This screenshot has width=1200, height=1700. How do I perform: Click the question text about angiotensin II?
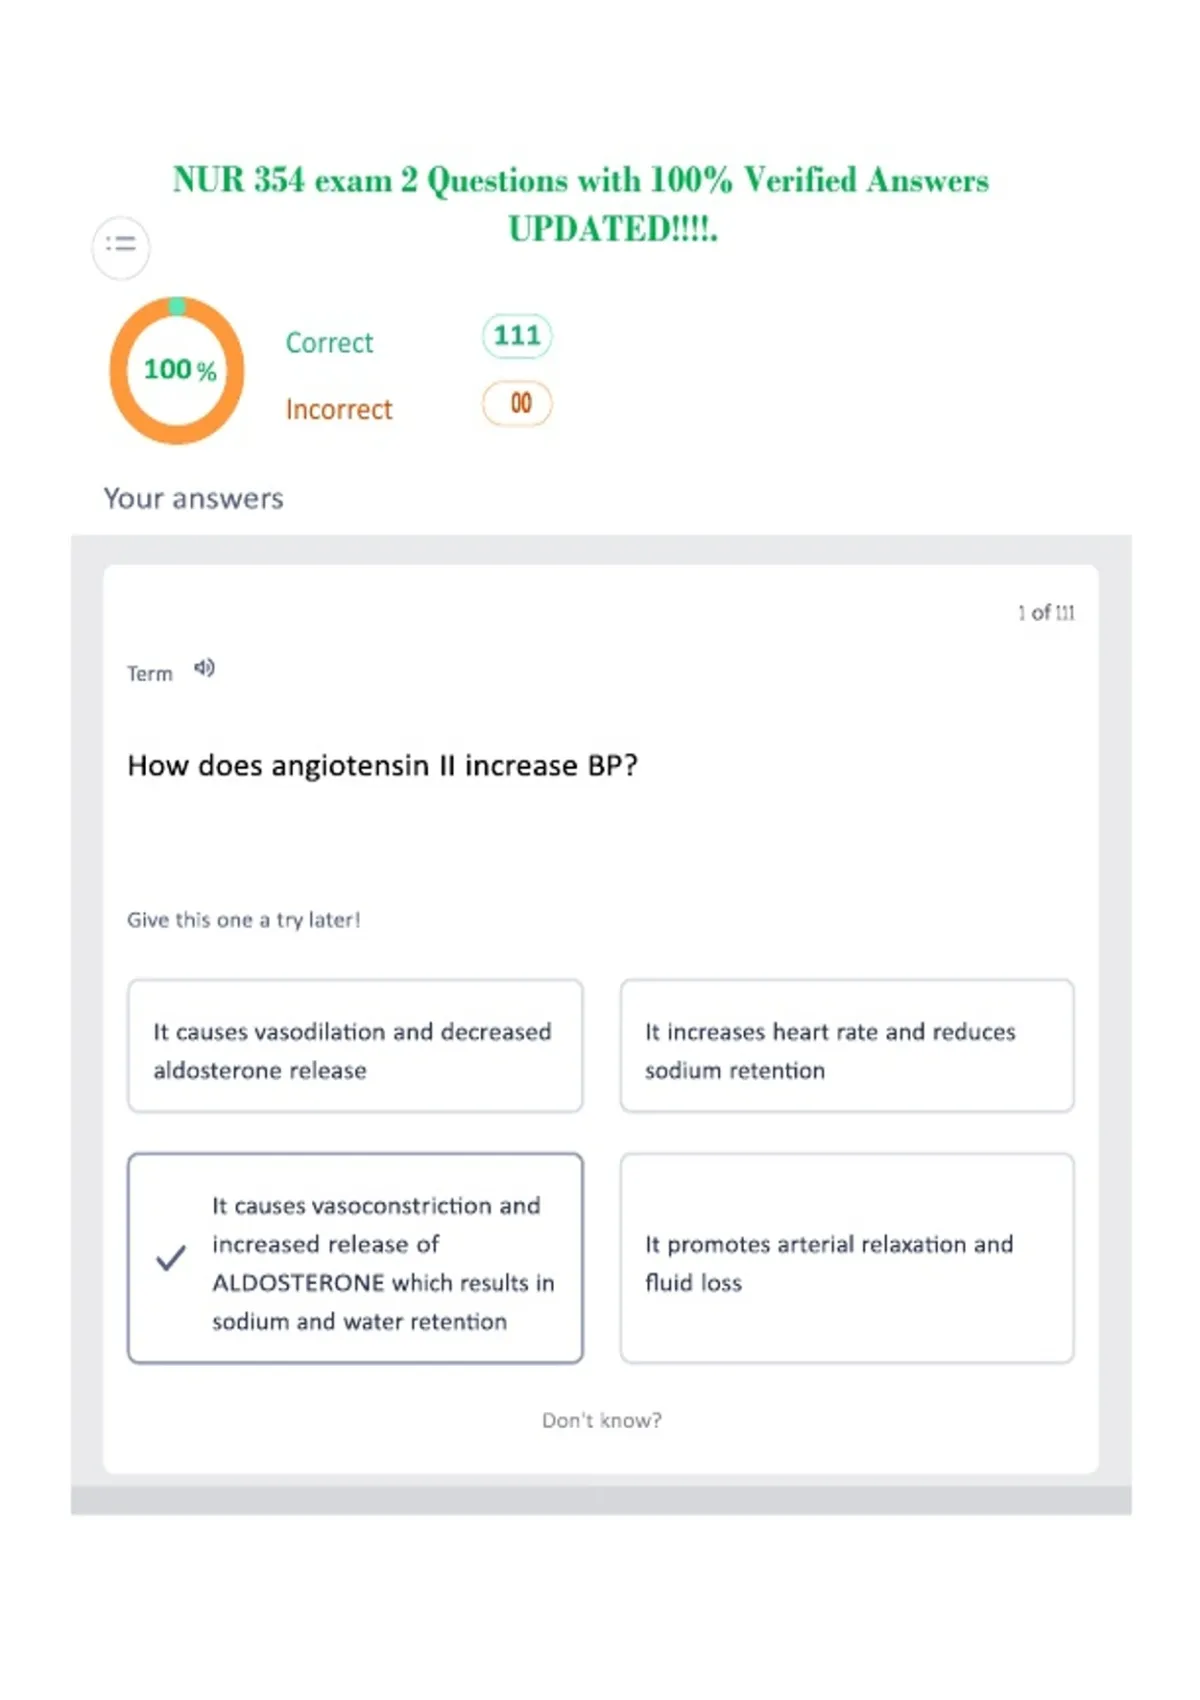[x=382, y=766]
